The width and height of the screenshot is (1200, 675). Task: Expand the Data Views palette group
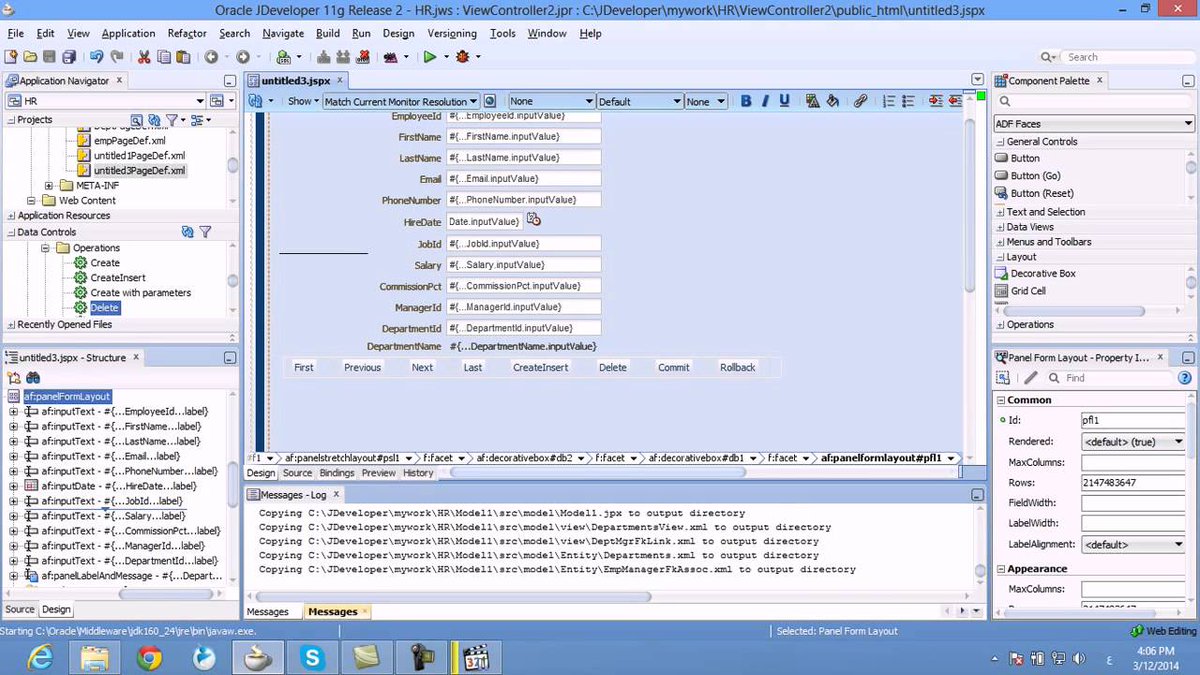click(x=1000, y=227)
